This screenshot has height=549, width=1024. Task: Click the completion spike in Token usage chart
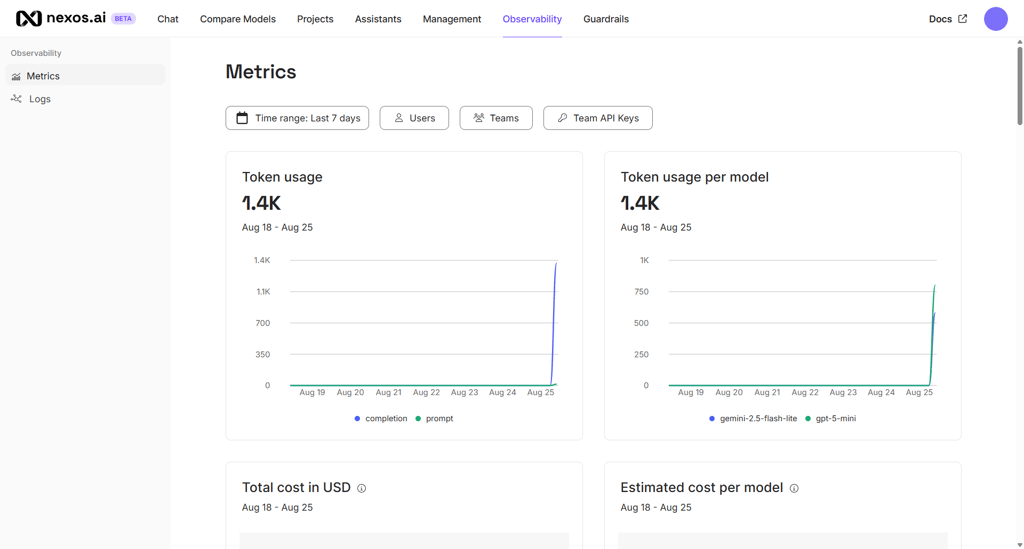tap(554, 323)
